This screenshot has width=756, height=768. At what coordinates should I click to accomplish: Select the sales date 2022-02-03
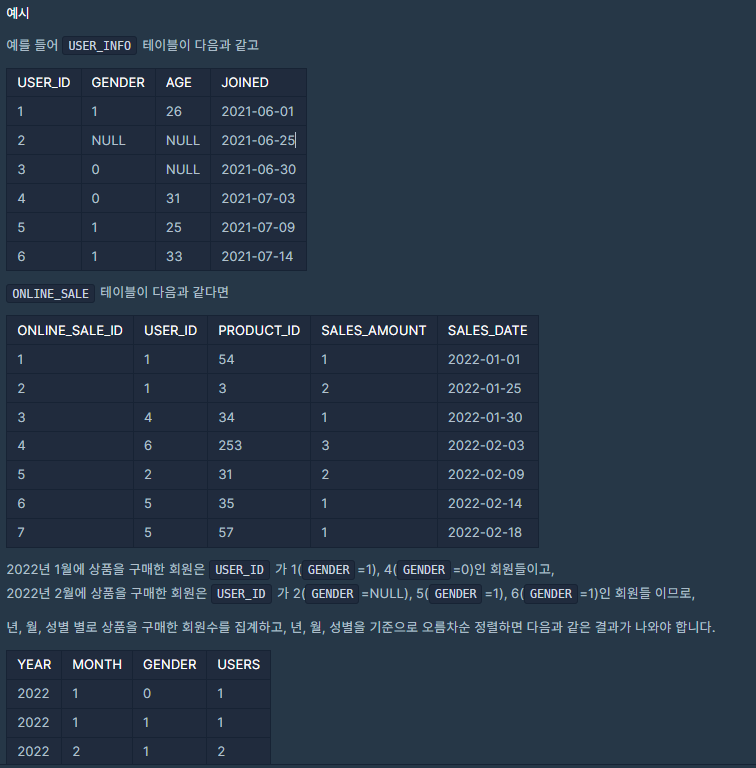pos(486,445)
